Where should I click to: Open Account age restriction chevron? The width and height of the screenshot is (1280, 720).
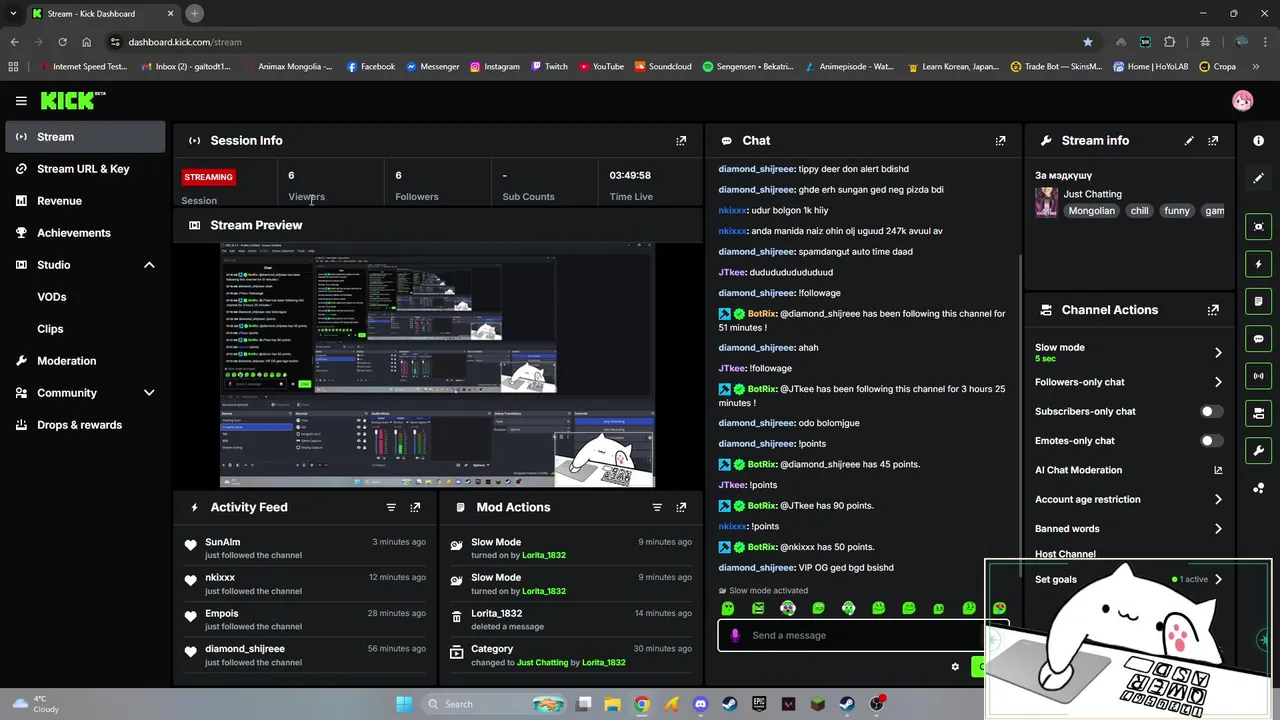[x=1218, y=499]
